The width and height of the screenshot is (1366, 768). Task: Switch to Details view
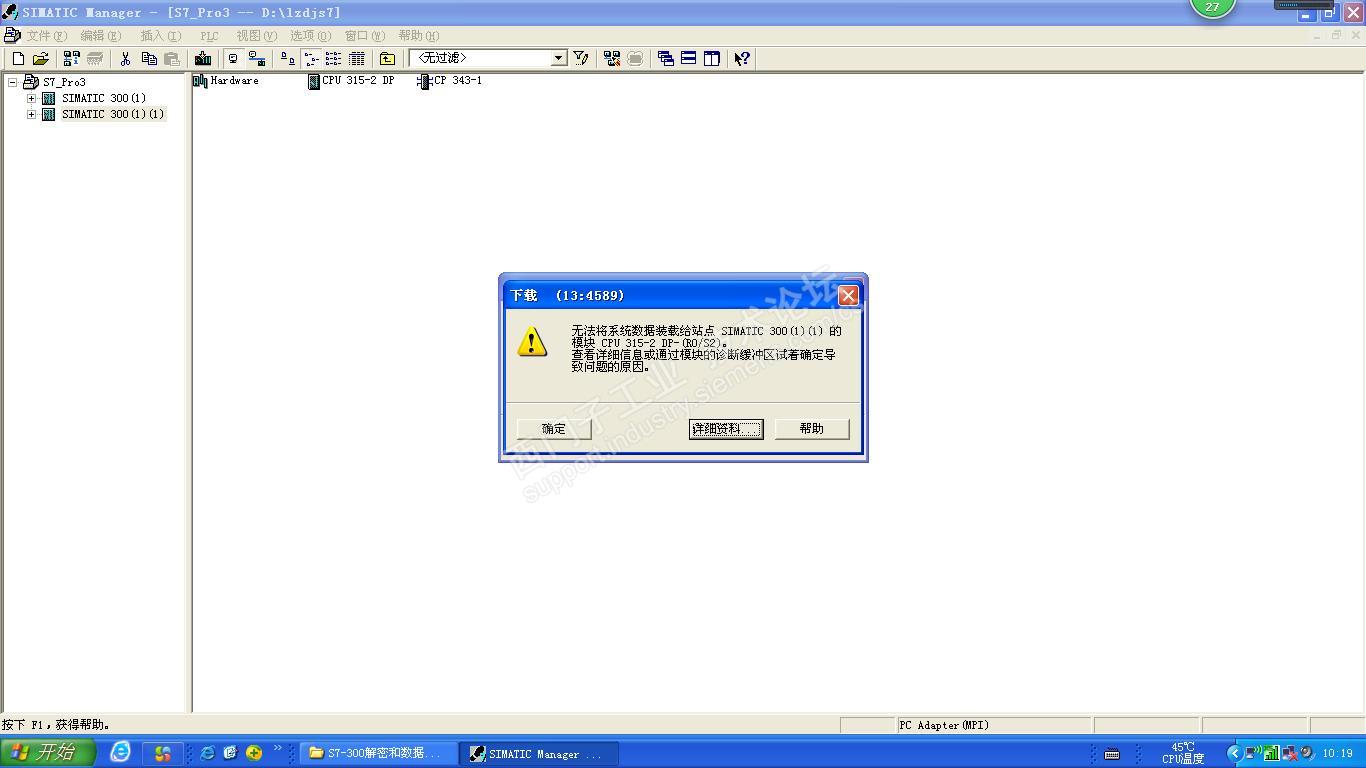[x=357, y=59]
